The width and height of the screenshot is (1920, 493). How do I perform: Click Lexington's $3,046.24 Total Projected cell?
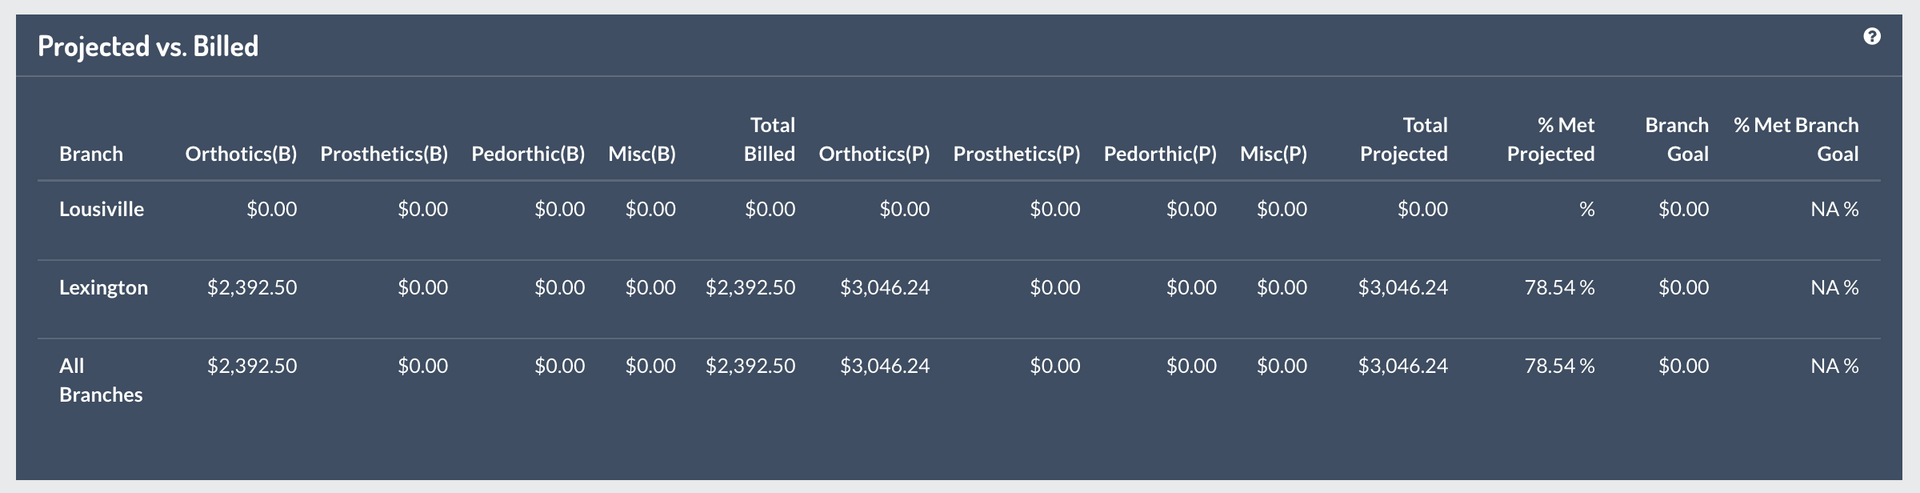pos(1403,288)
